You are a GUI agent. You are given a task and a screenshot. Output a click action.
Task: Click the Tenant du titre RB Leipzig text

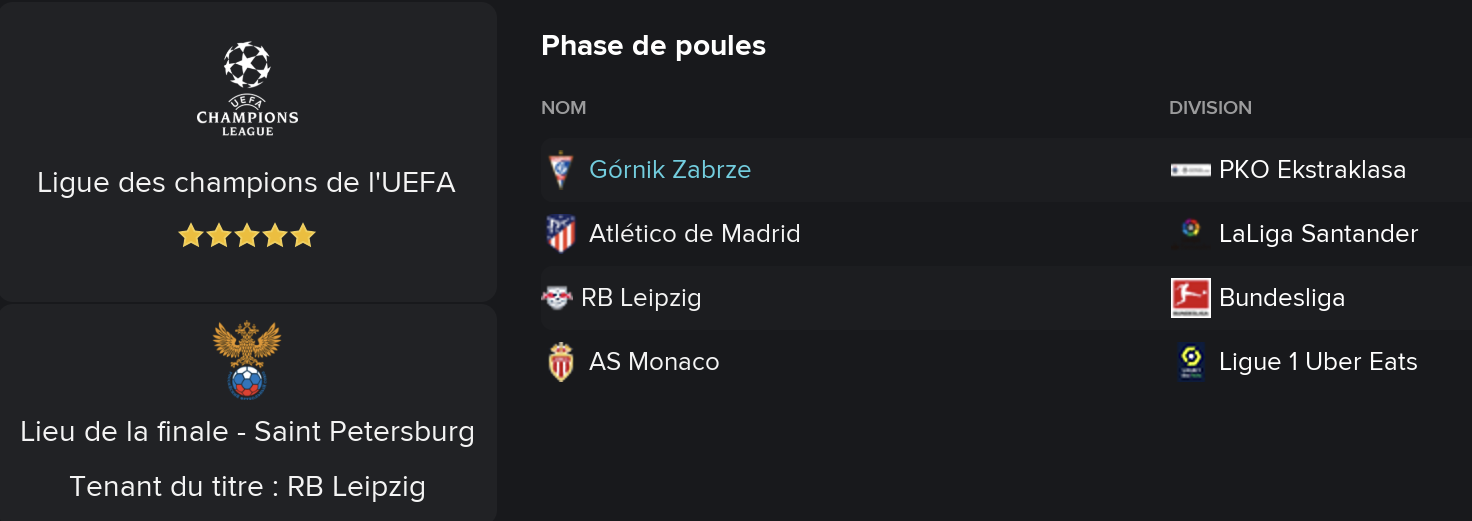[x=247, y=487]
